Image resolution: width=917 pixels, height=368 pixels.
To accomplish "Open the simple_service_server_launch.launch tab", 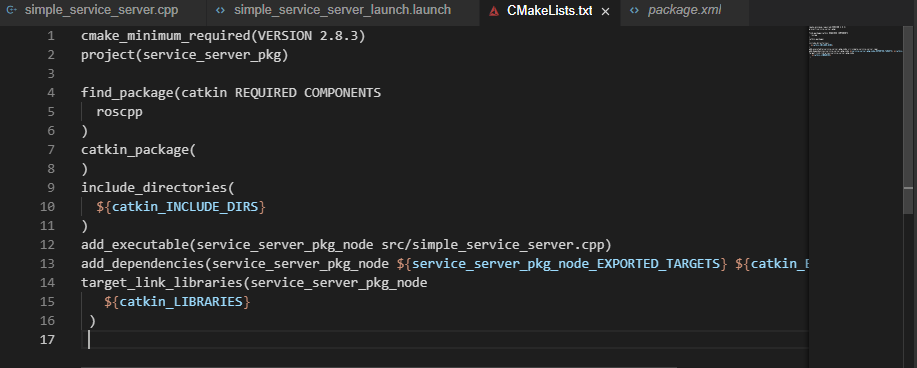I will pyautogui.click(x=343, y=11).
